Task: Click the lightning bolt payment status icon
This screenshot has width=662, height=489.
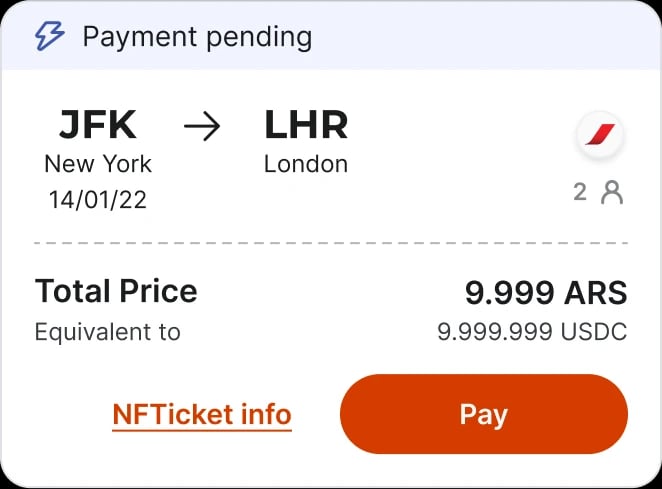Action: (x=50, y=37)
